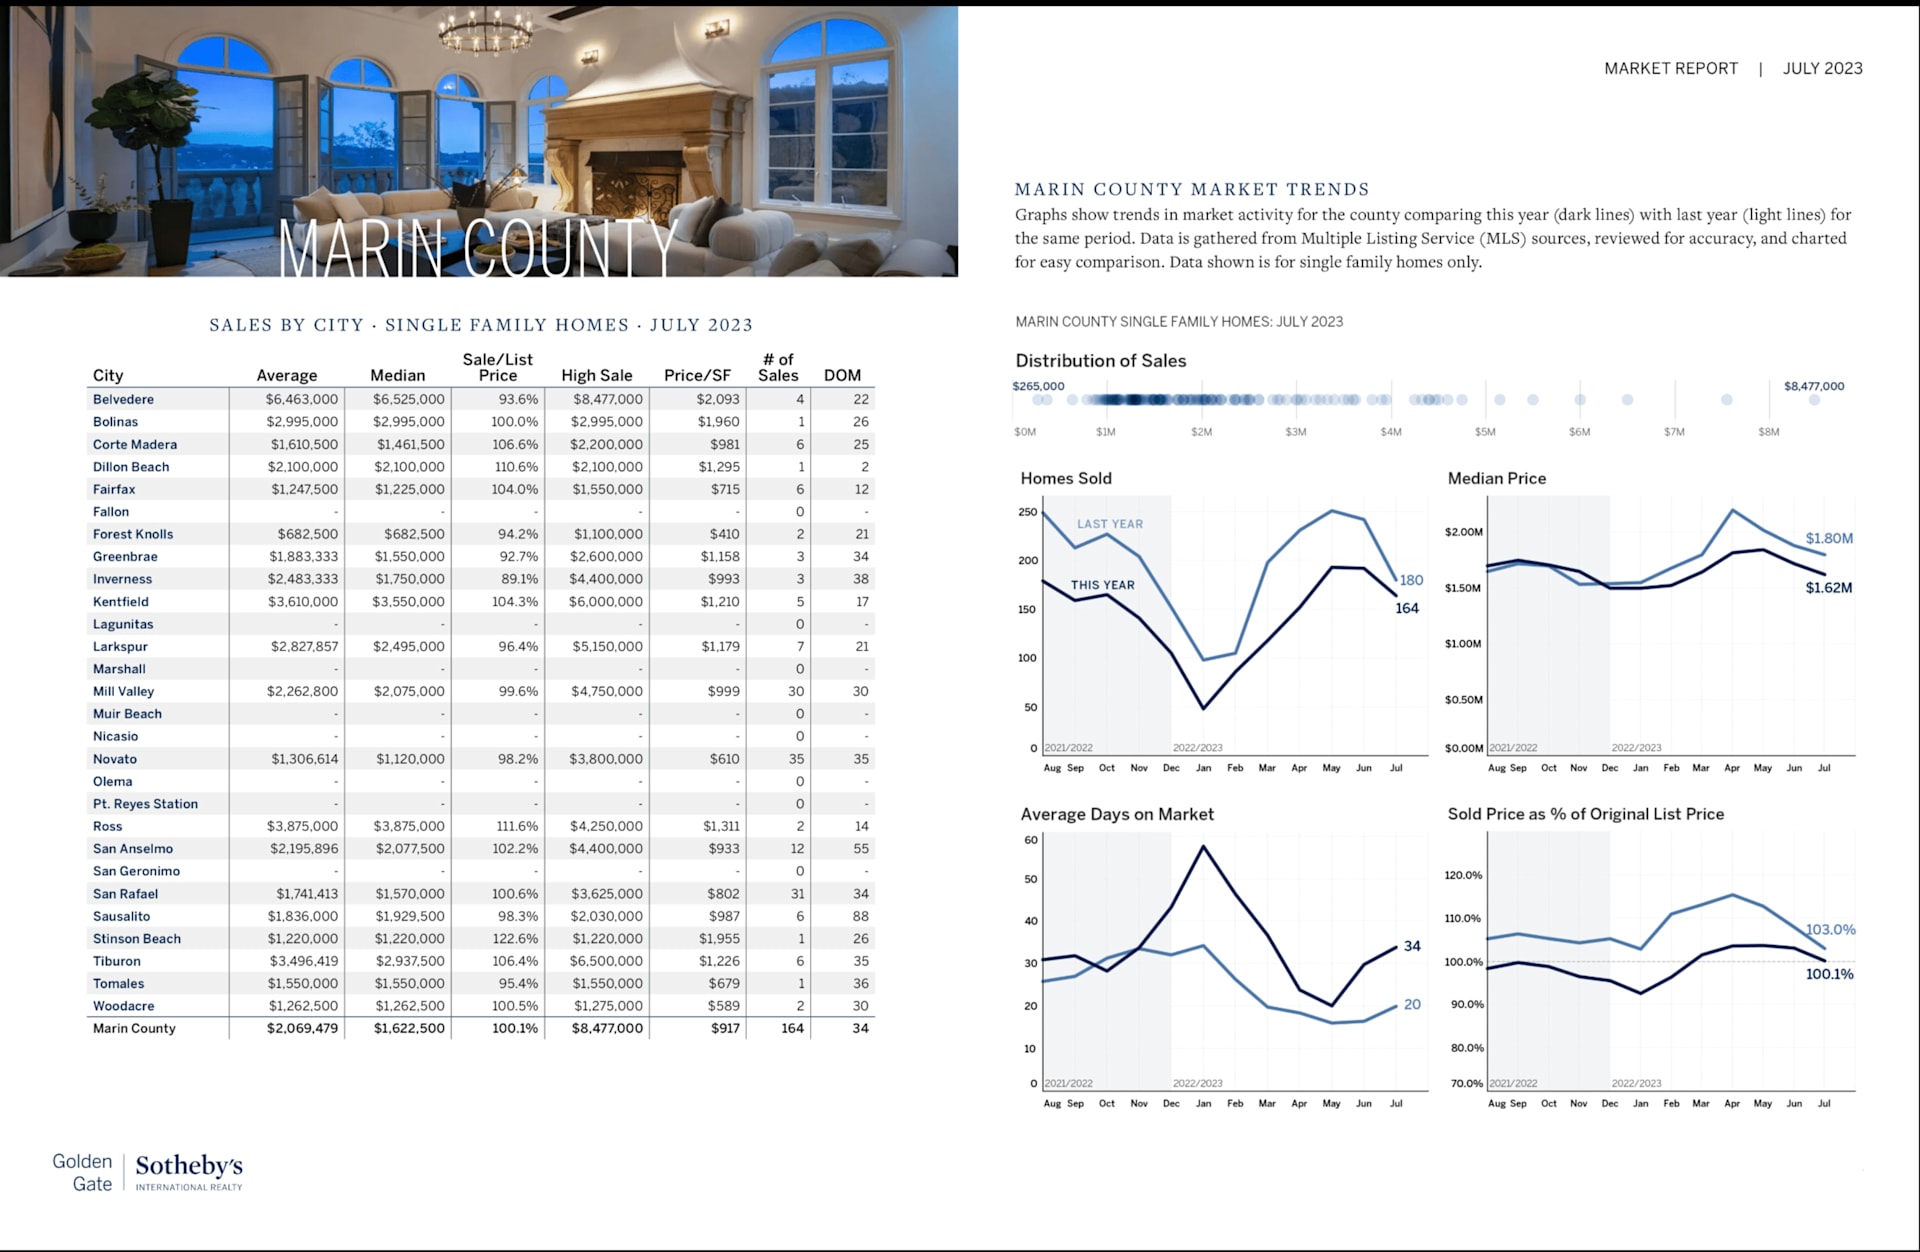Click the MARKET REPORT header text
This screenshot has width=1920, height=1252.
click(1670, 68)
